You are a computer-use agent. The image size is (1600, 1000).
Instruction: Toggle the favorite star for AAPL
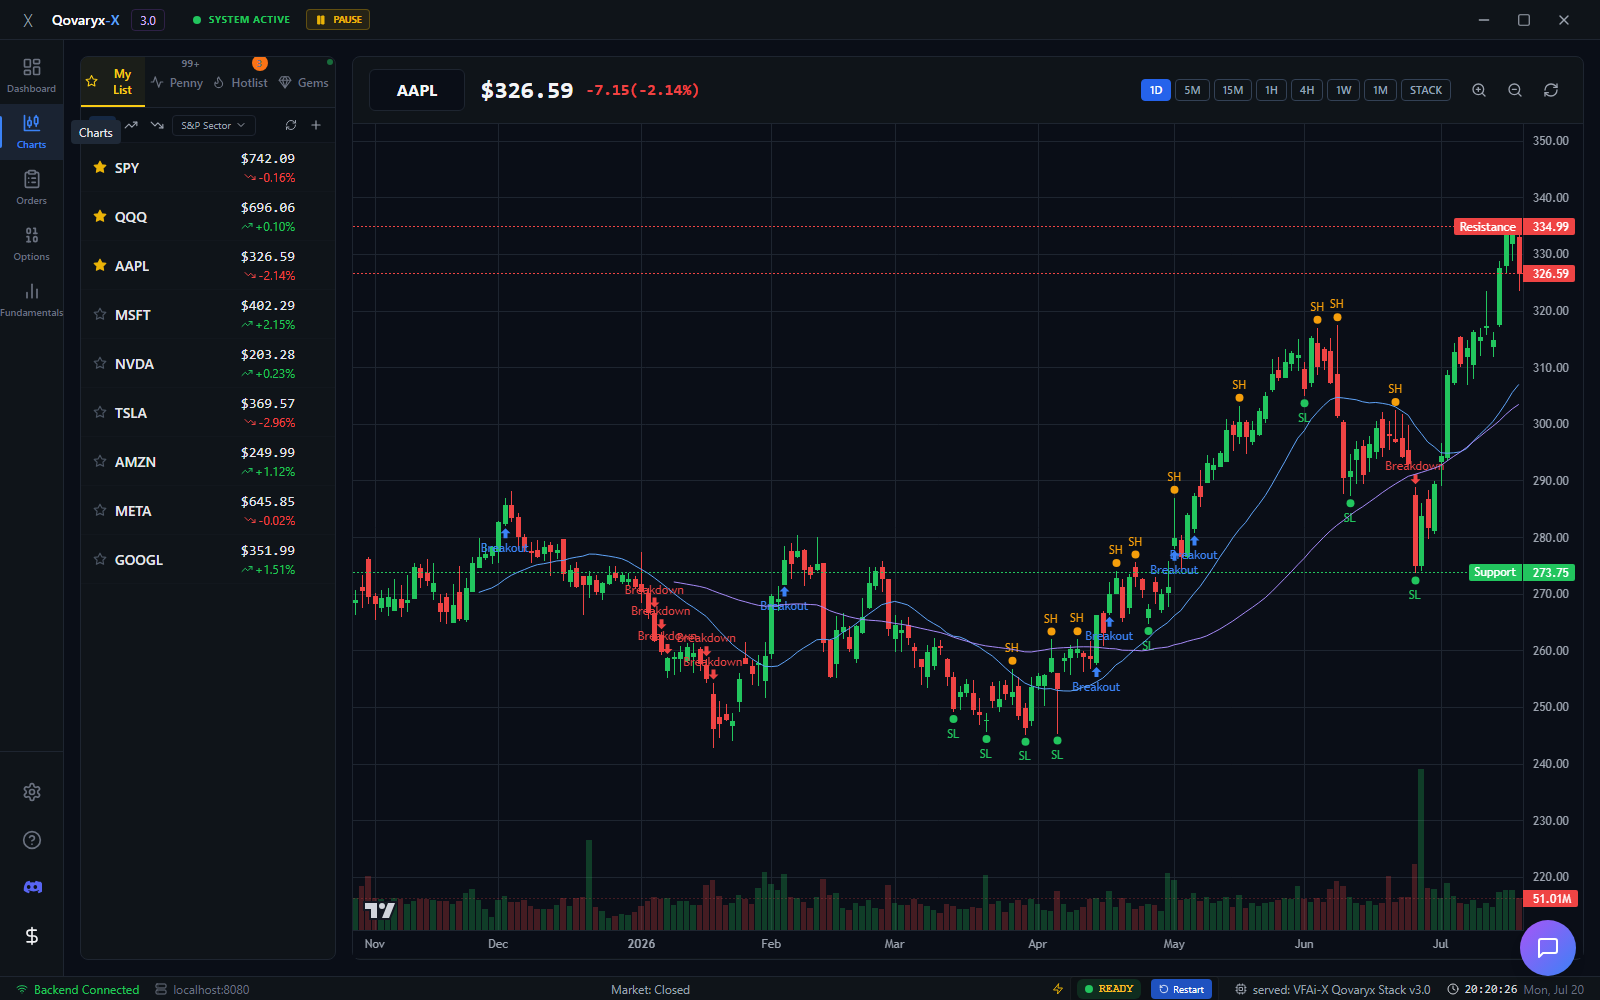coord(100,265)
